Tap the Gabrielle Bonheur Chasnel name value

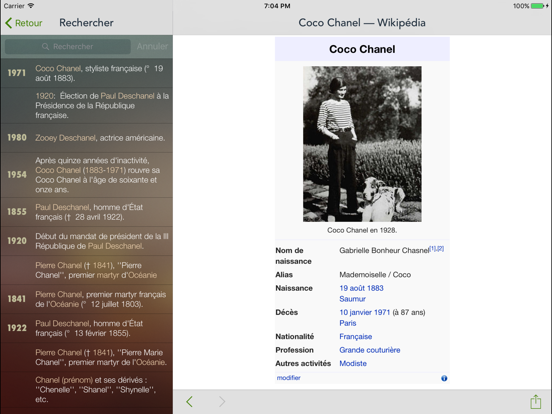coord(384,250)
